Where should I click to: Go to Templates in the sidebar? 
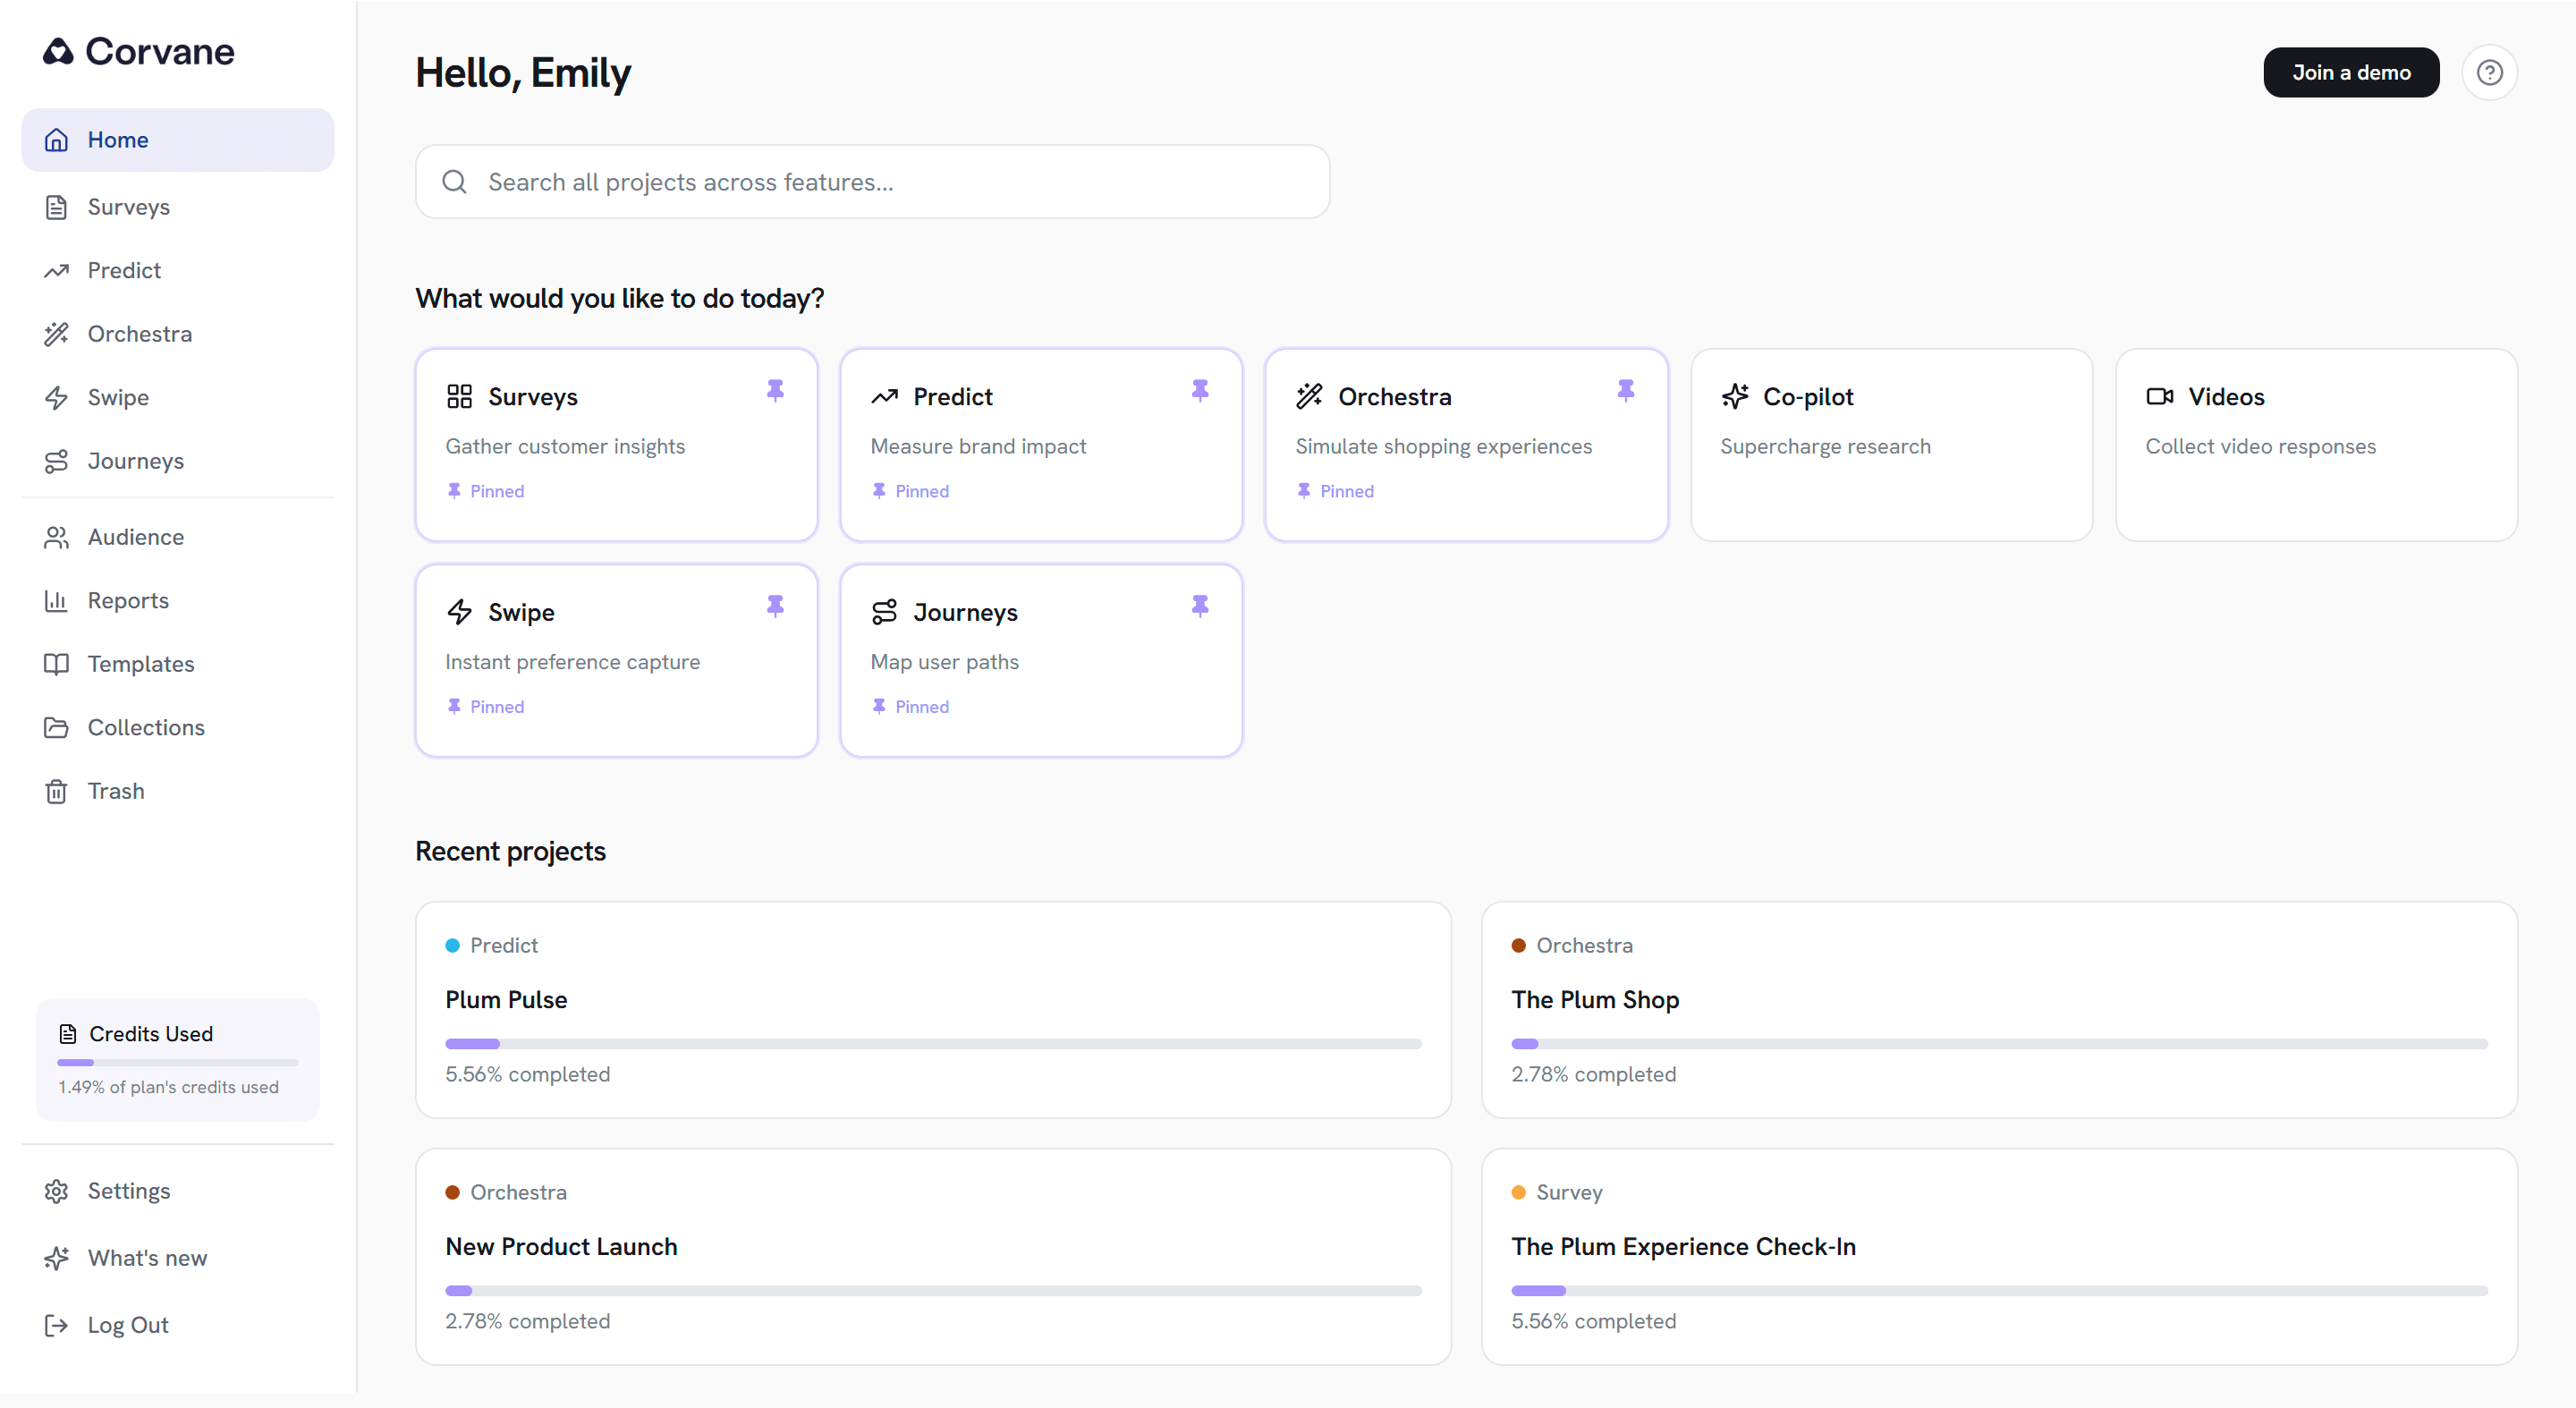(140, 664)
